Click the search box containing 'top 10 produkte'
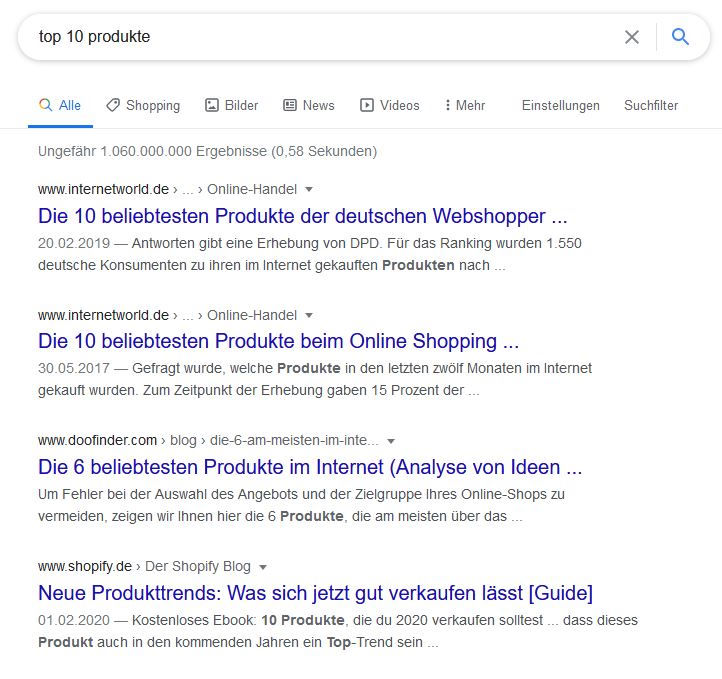Screen dimensions: 722x679 pyautogui.click(x=364, y=37)
